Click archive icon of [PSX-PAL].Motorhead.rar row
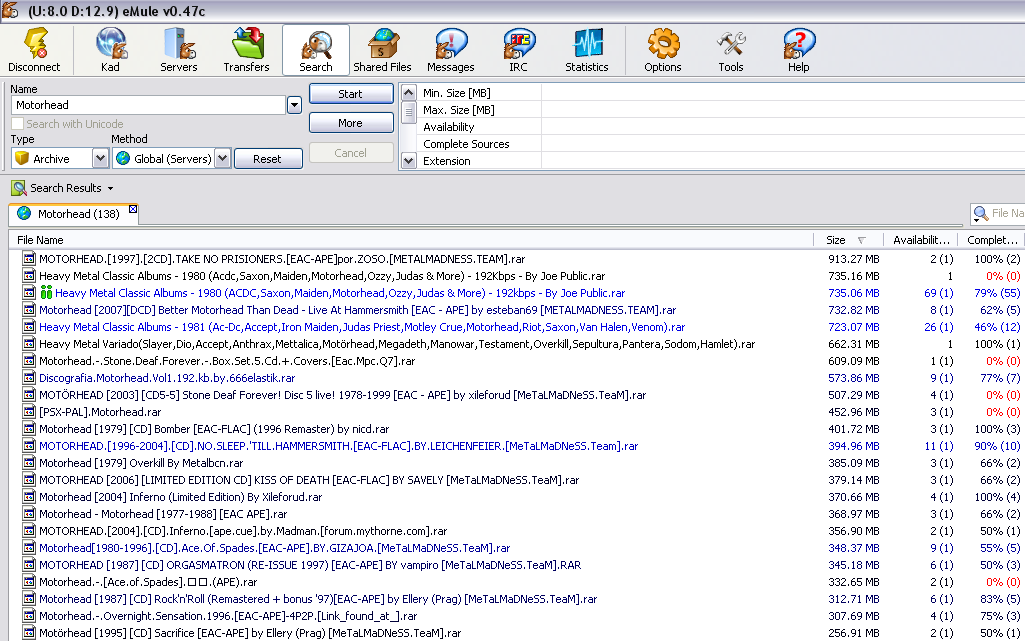Viewport: 1025px width, 641px height. [29, 412]
